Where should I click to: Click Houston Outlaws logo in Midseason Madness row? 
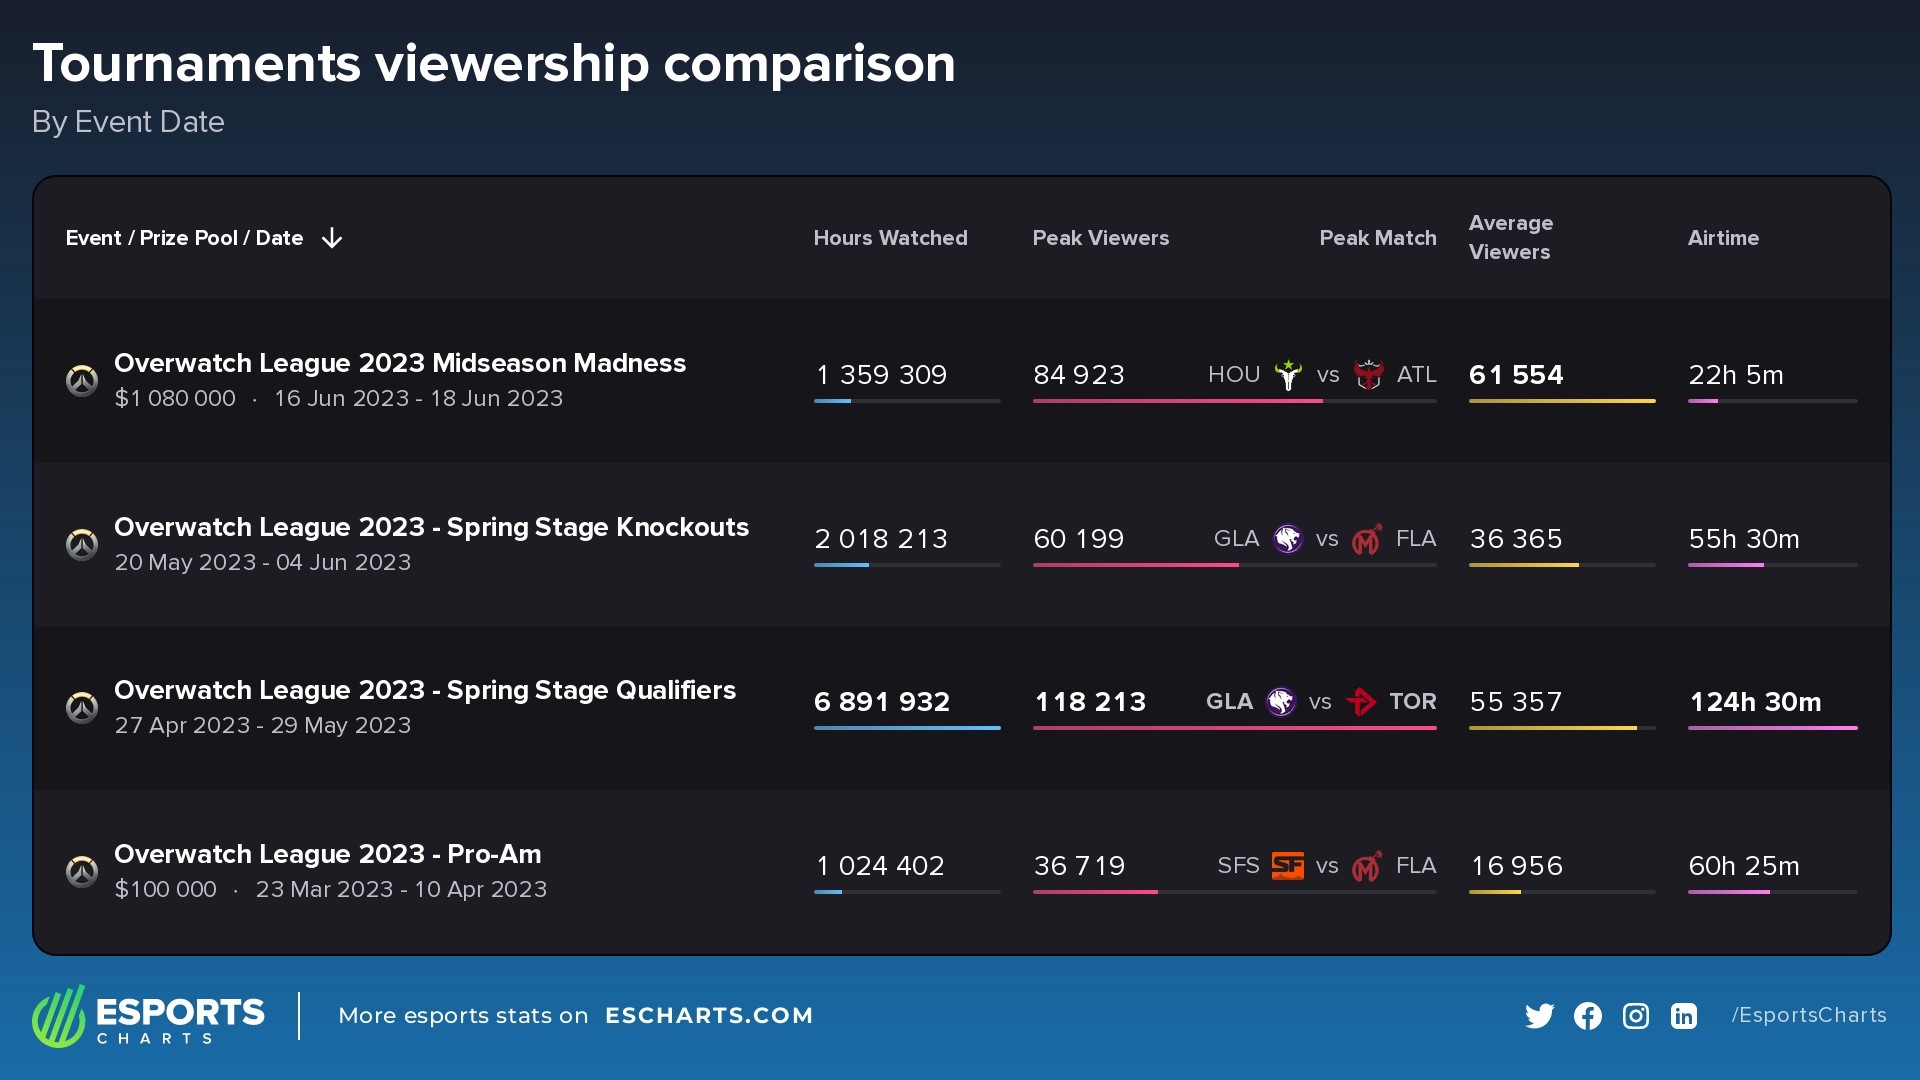tap(1288, 375)
